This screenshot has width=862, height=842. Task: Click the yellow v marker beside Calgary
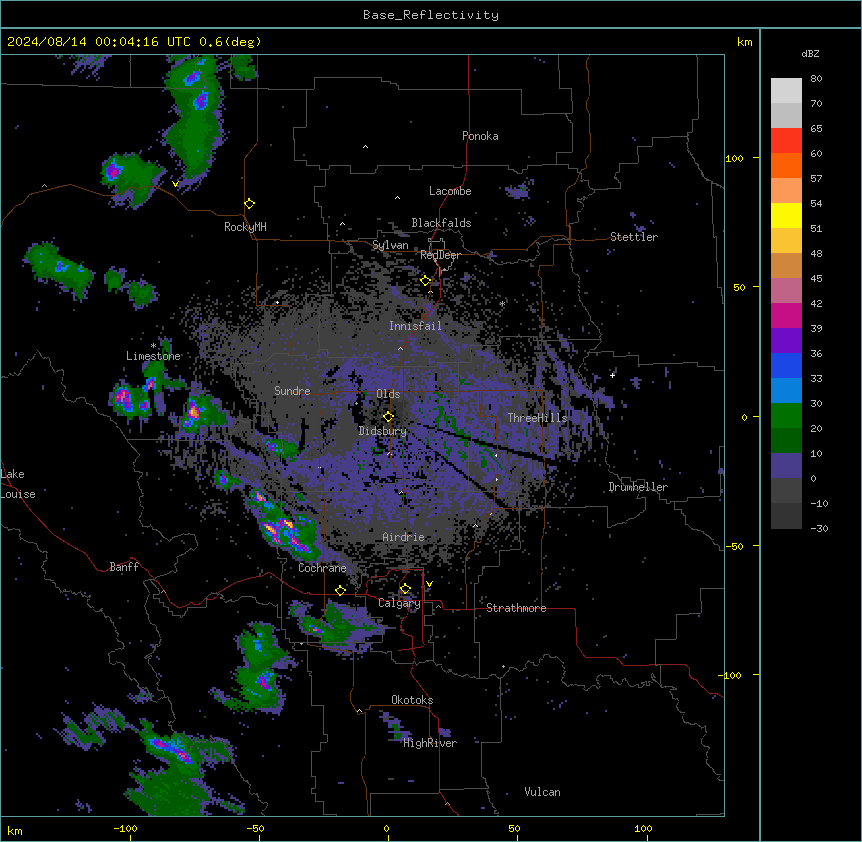[429, 584]
